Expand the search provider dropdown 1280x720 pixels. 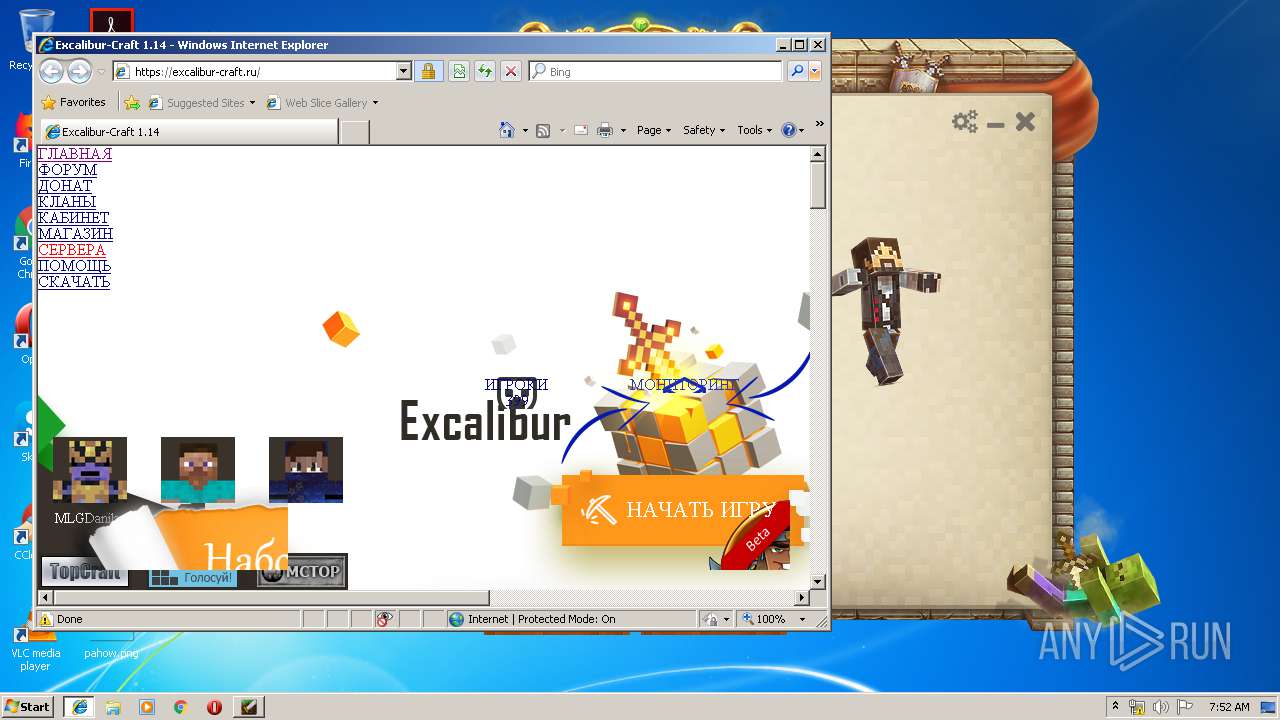[815, 71]
